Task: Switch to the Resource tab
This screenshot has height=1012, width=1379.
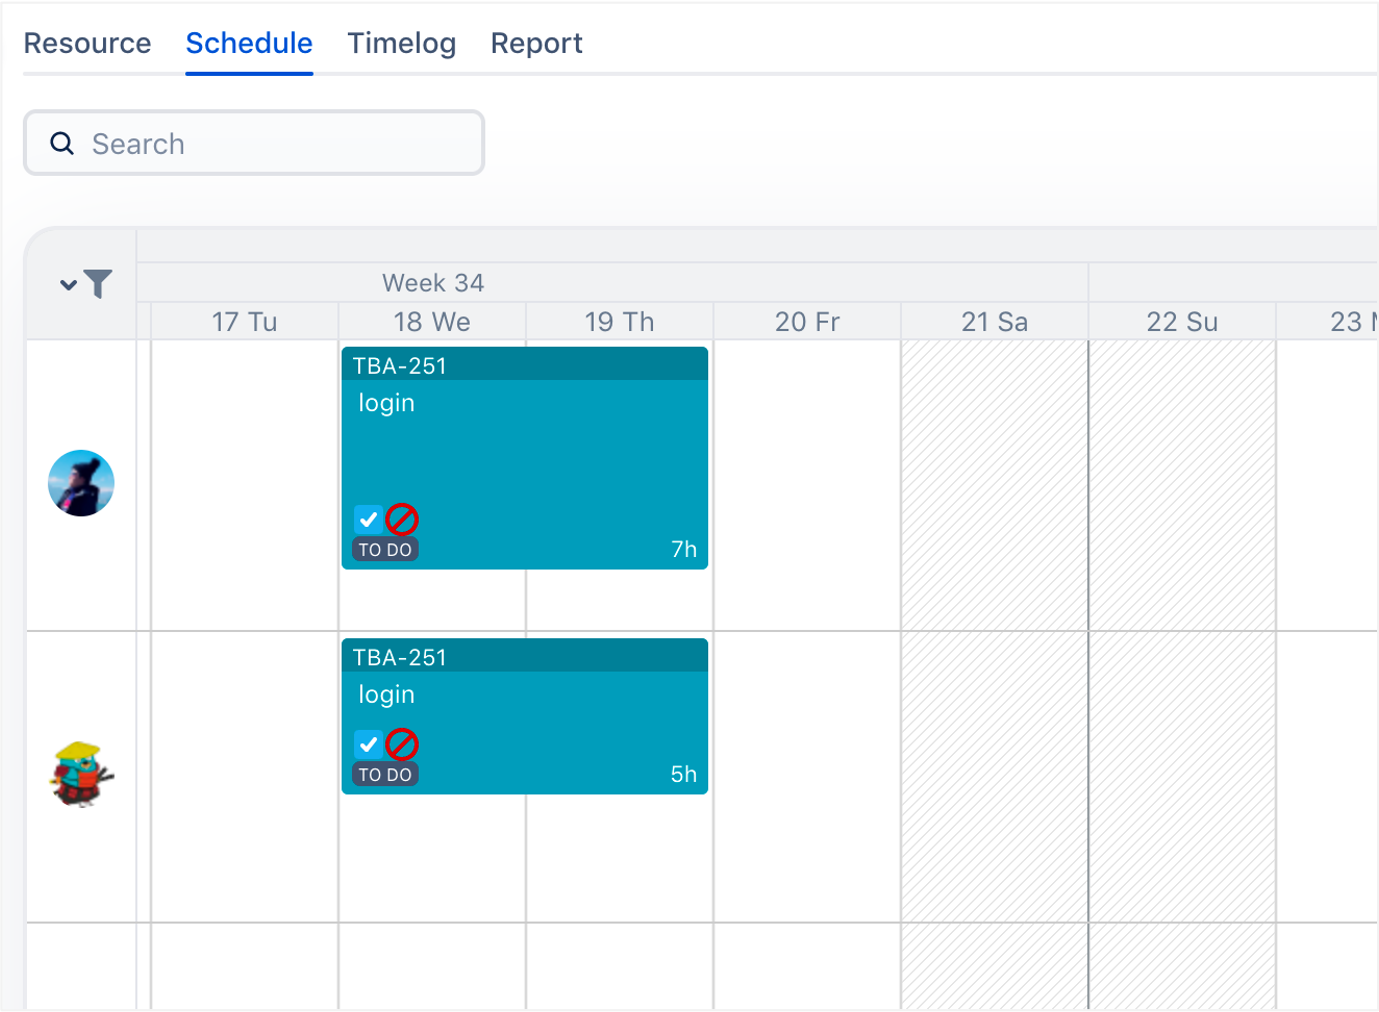Action: [x=87, y=43]
